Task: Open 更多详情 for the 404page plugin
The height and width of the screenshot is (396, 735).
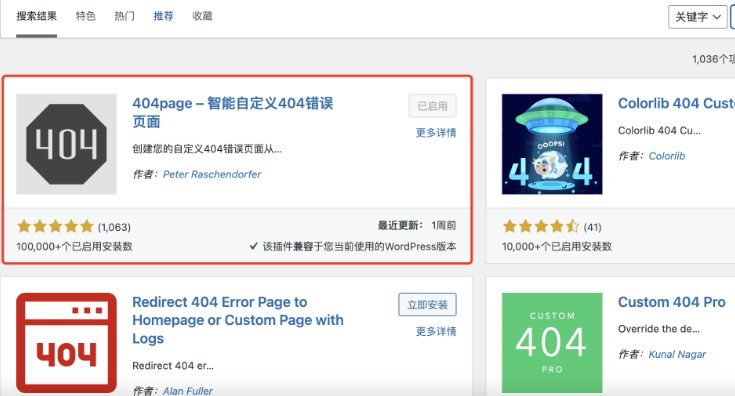Action: [436, 133]
